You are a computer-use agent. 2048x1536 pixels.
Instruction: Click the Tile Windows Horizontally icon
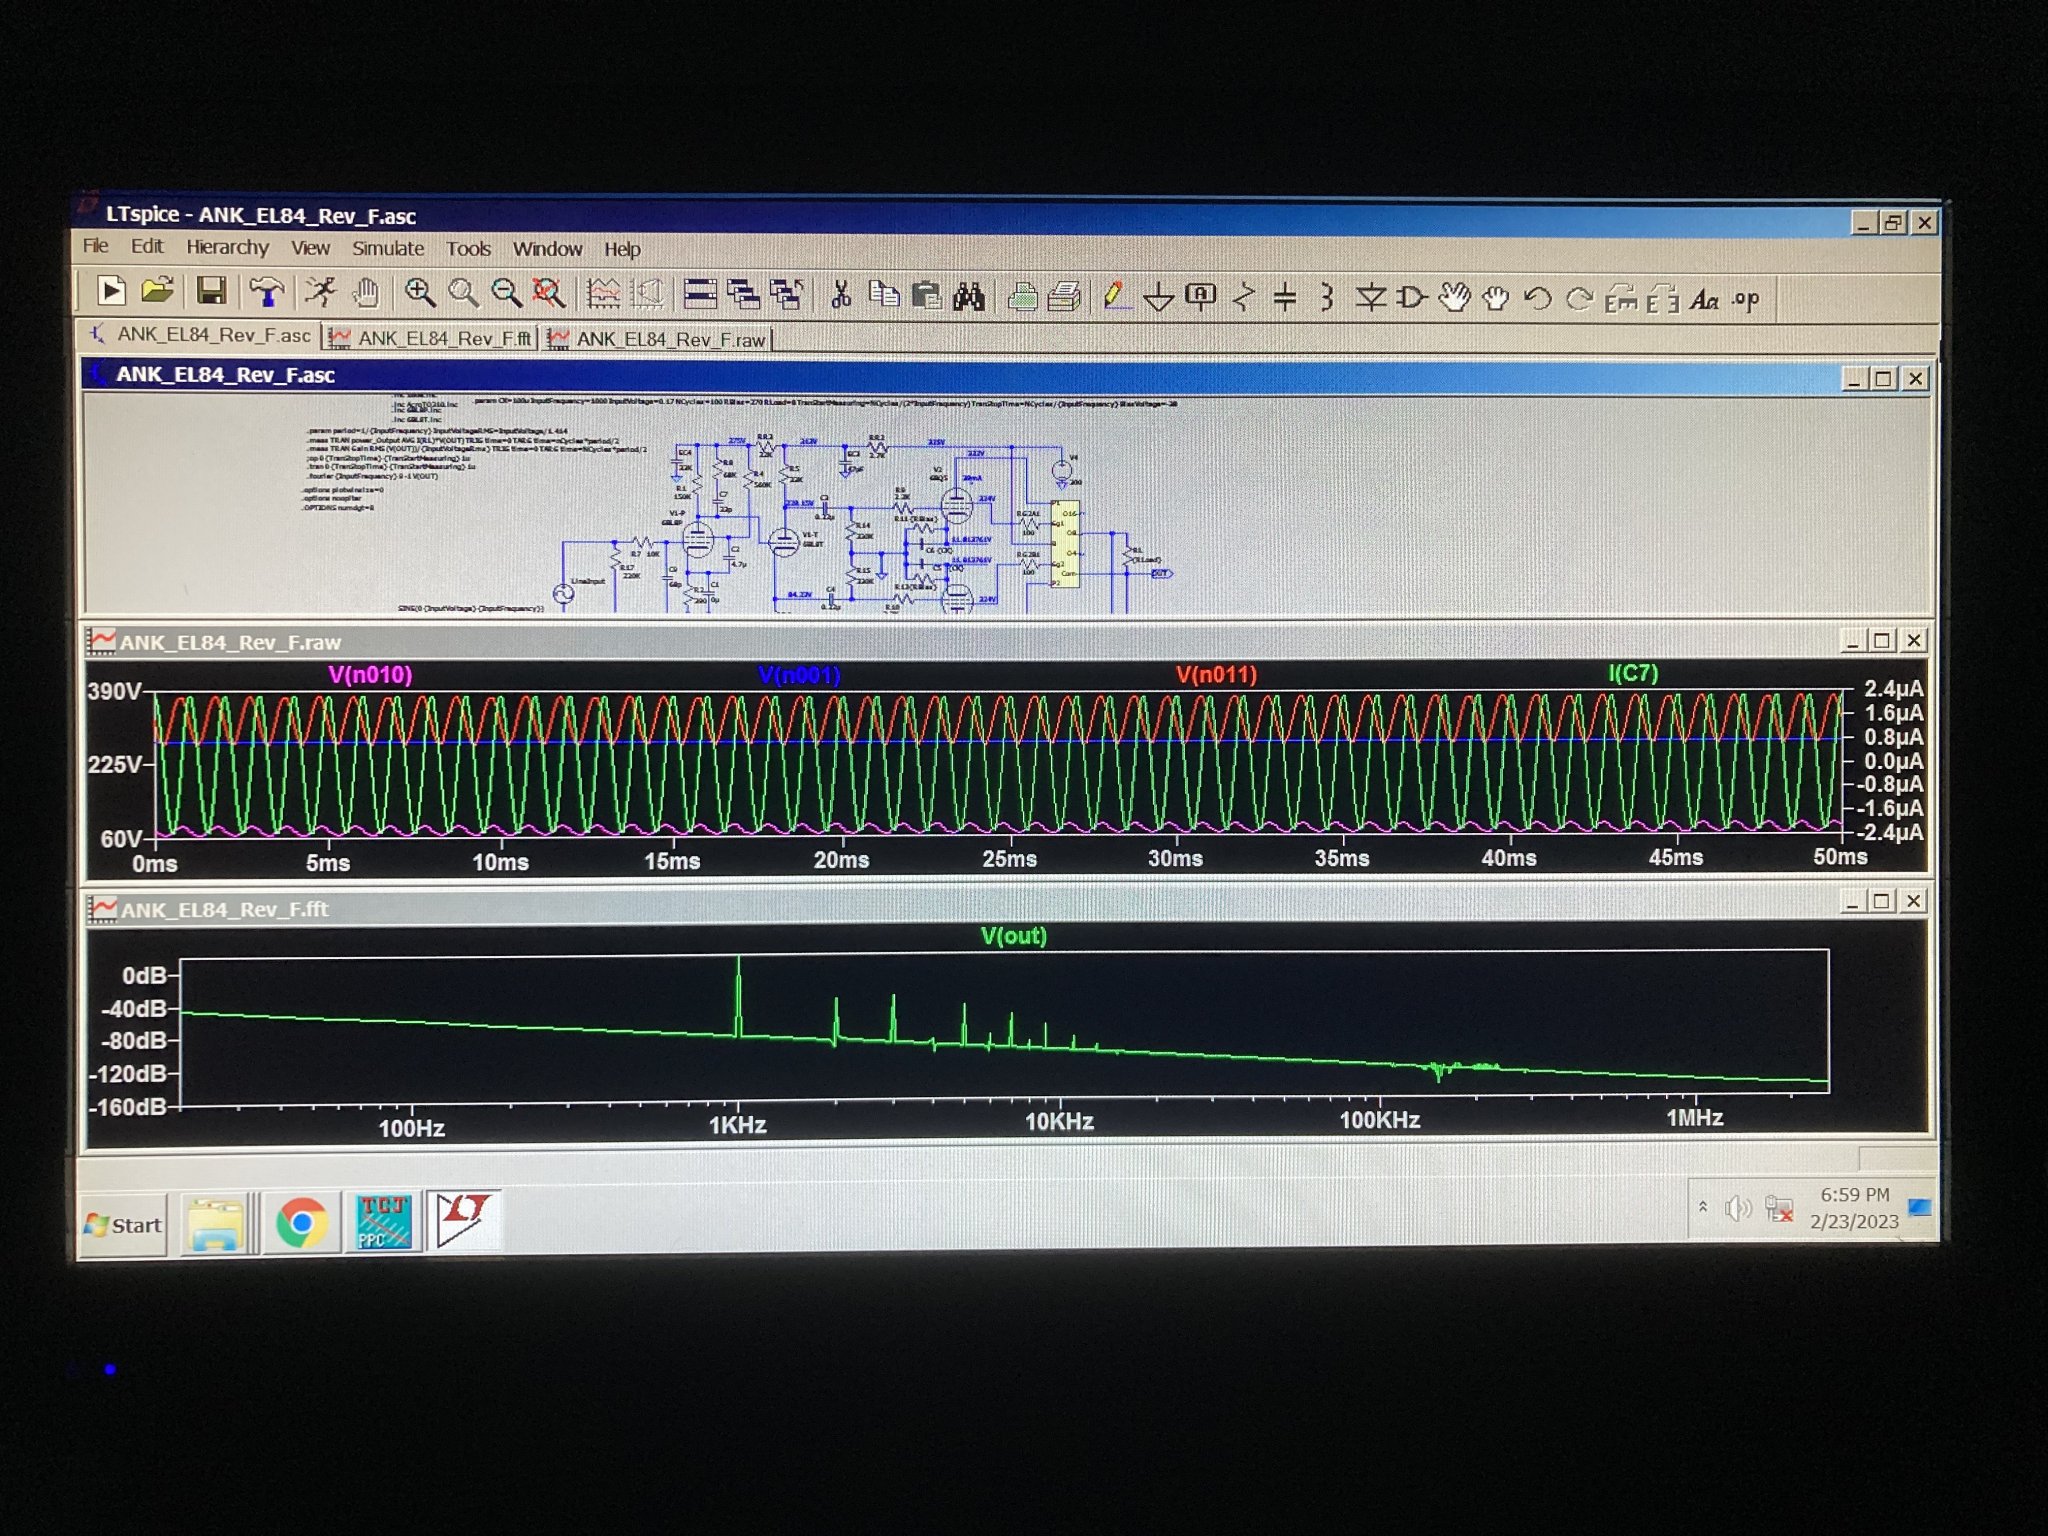[x=699, y=294]
